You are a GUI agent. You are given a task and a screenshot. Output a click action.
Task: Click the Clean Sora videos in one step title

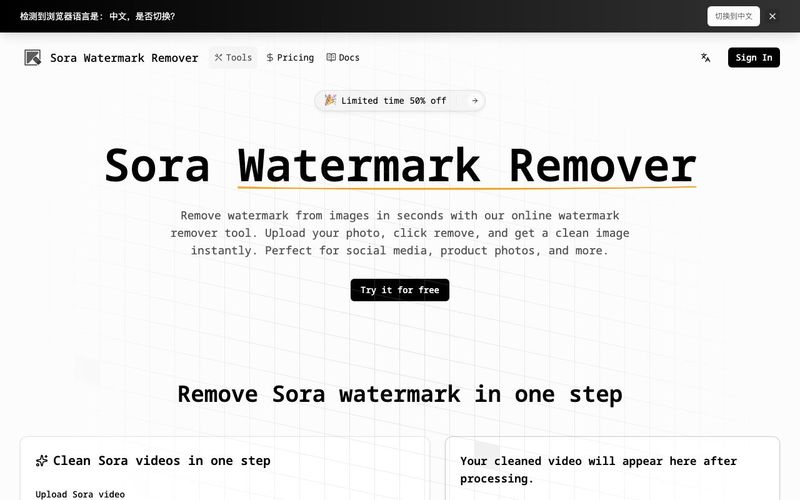click(161, 461)
